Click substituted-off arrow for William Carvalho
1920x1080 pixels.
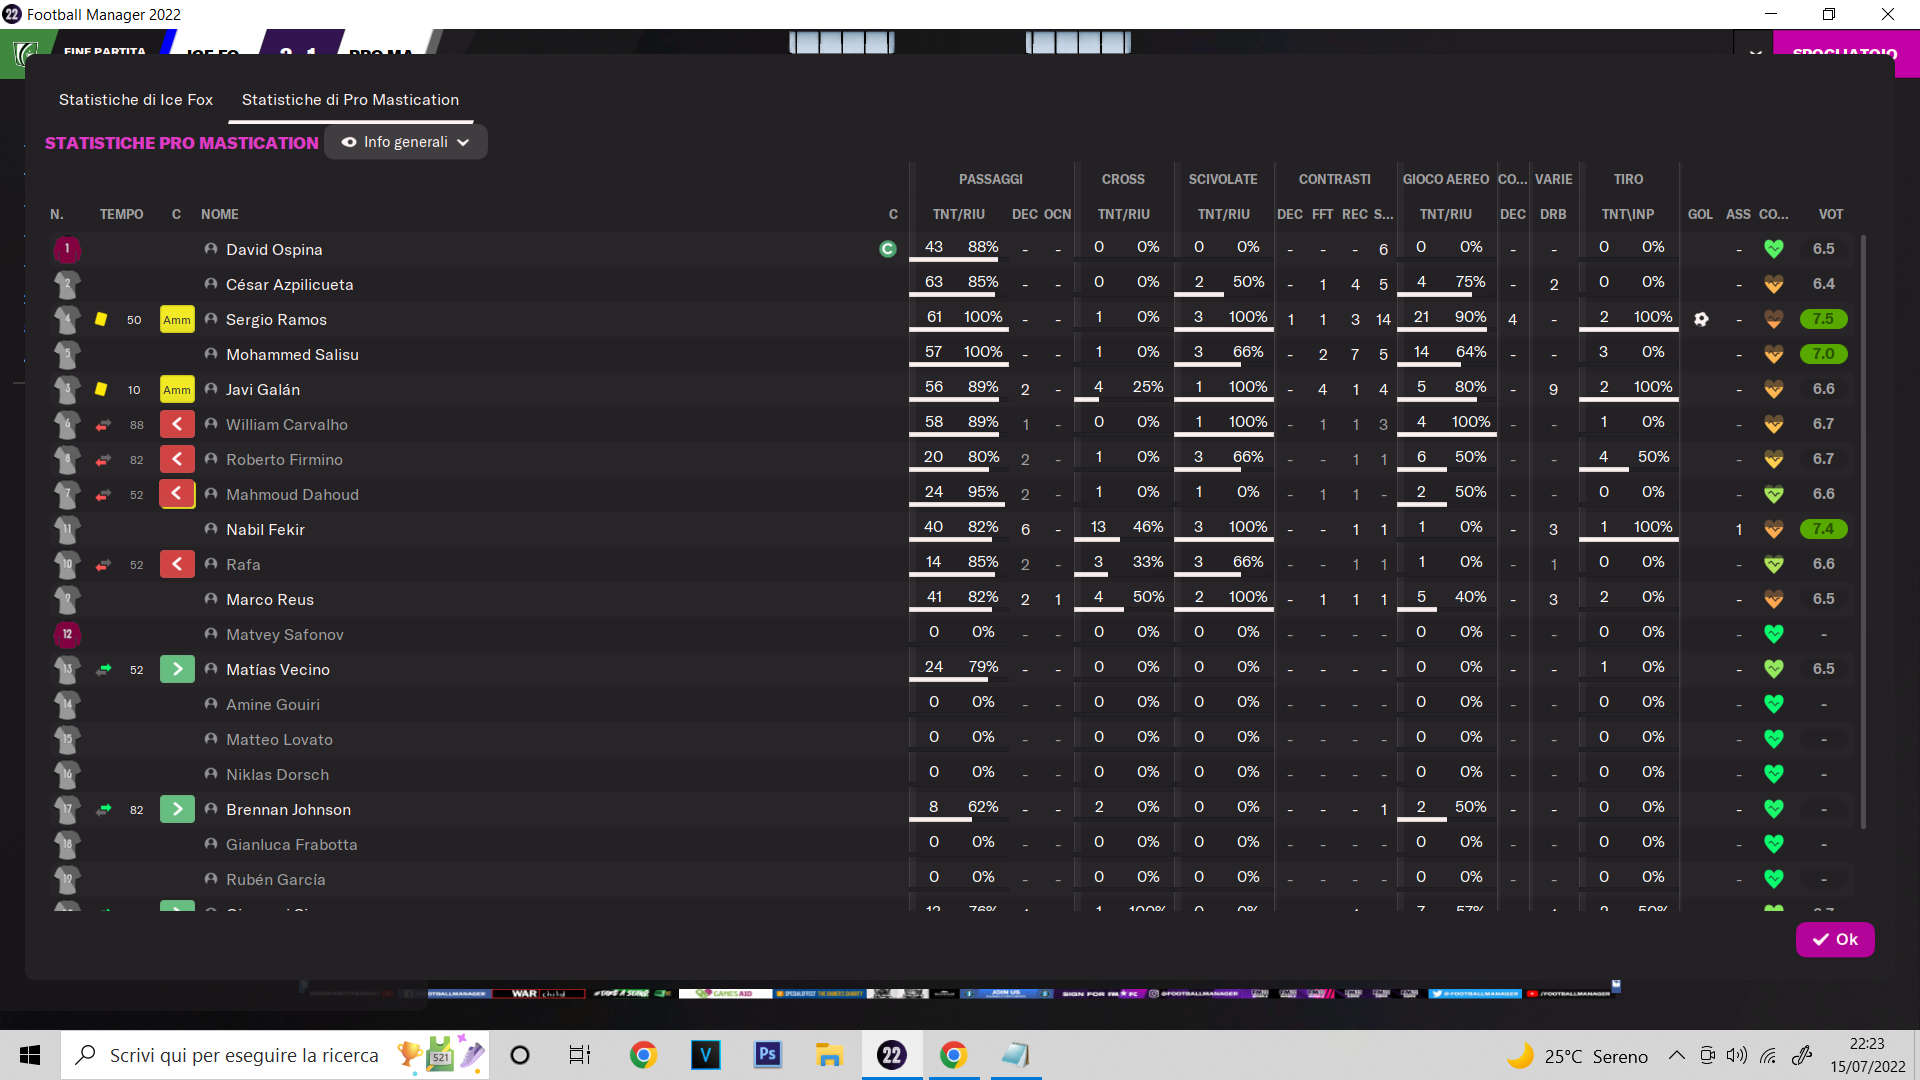pos(177,425)
